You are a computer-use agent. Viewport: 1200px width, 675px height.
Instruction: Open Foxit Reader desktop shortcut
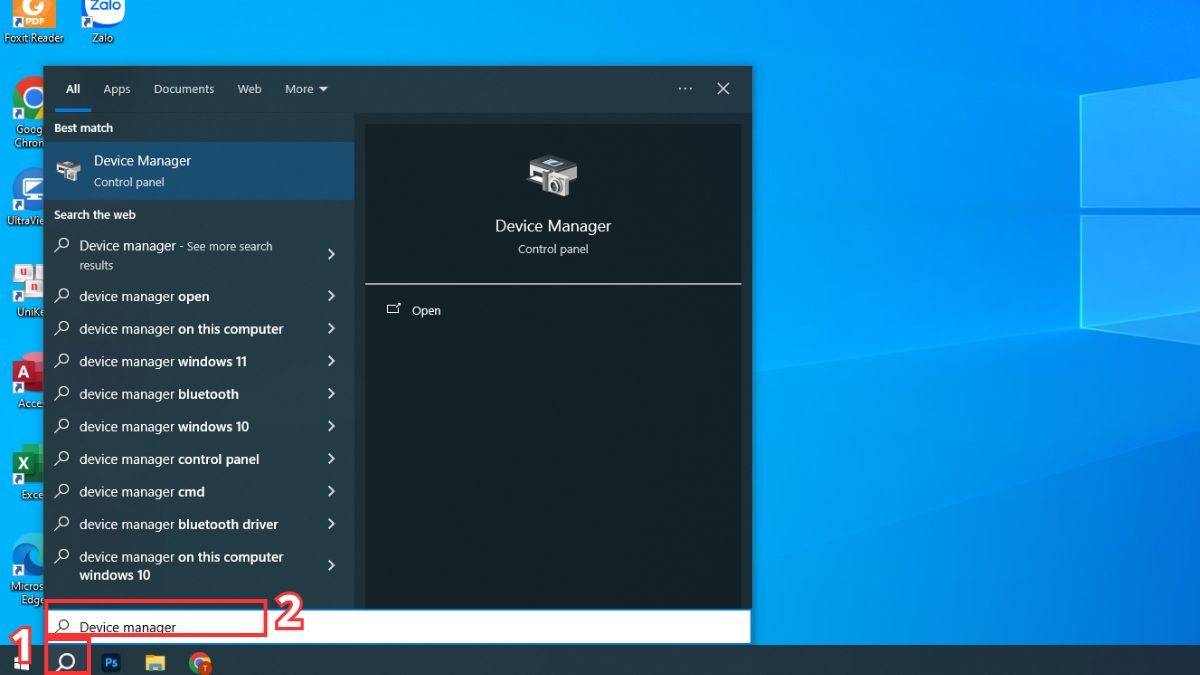(33, 20)
